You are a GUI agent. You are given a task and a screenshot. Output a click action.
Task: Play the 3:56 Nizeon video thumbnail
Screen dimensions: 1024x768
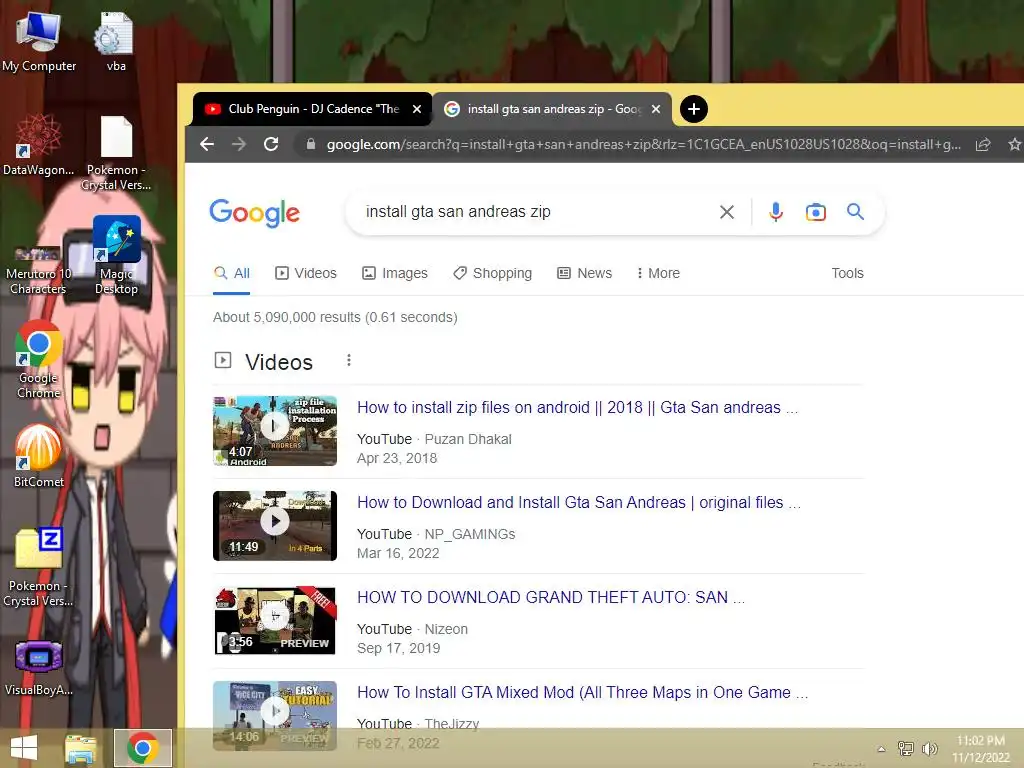[275, 620]
